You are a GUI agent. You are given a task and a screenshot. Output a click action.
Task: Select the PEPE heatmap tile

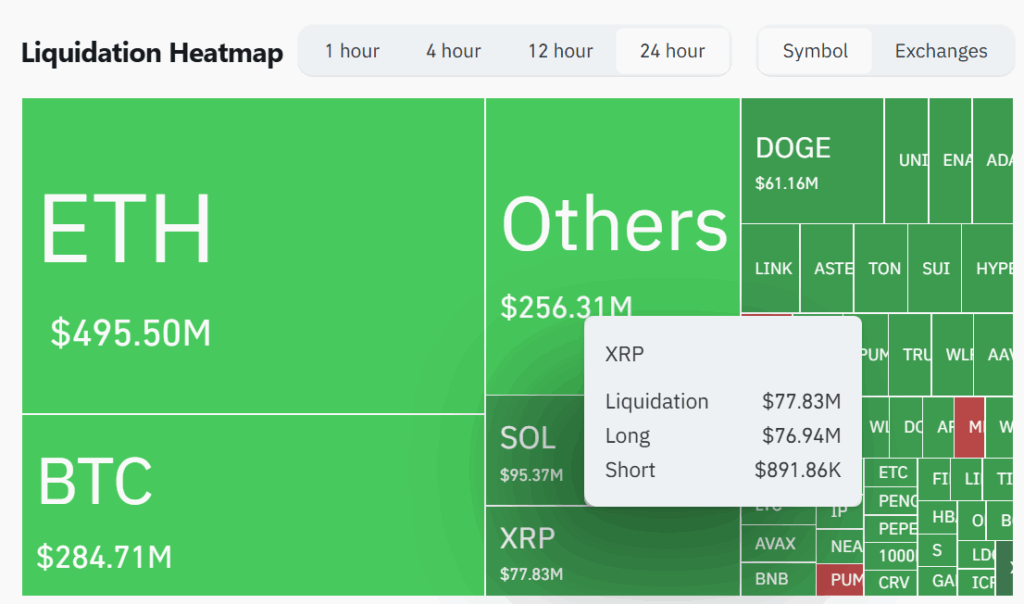pos(891,528)
